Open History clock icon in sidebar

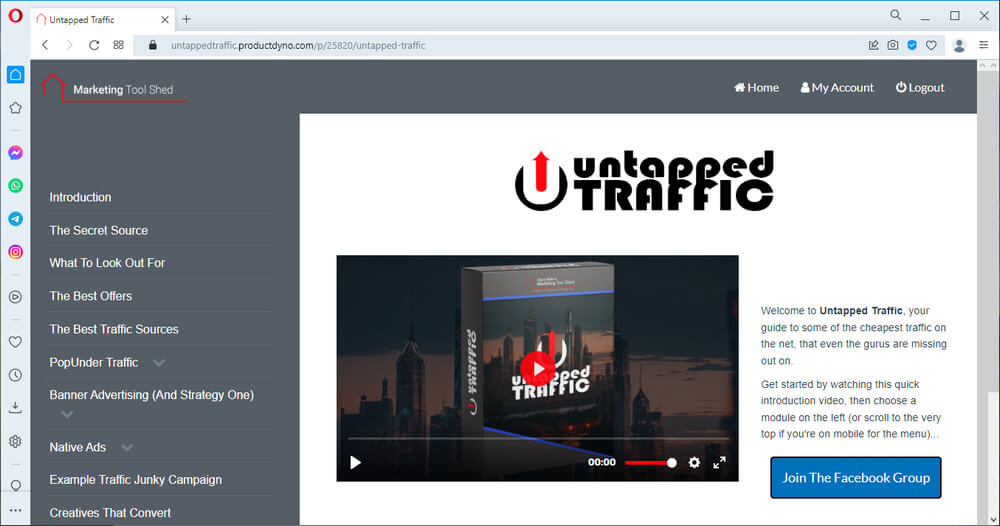(x=15, y=375)
